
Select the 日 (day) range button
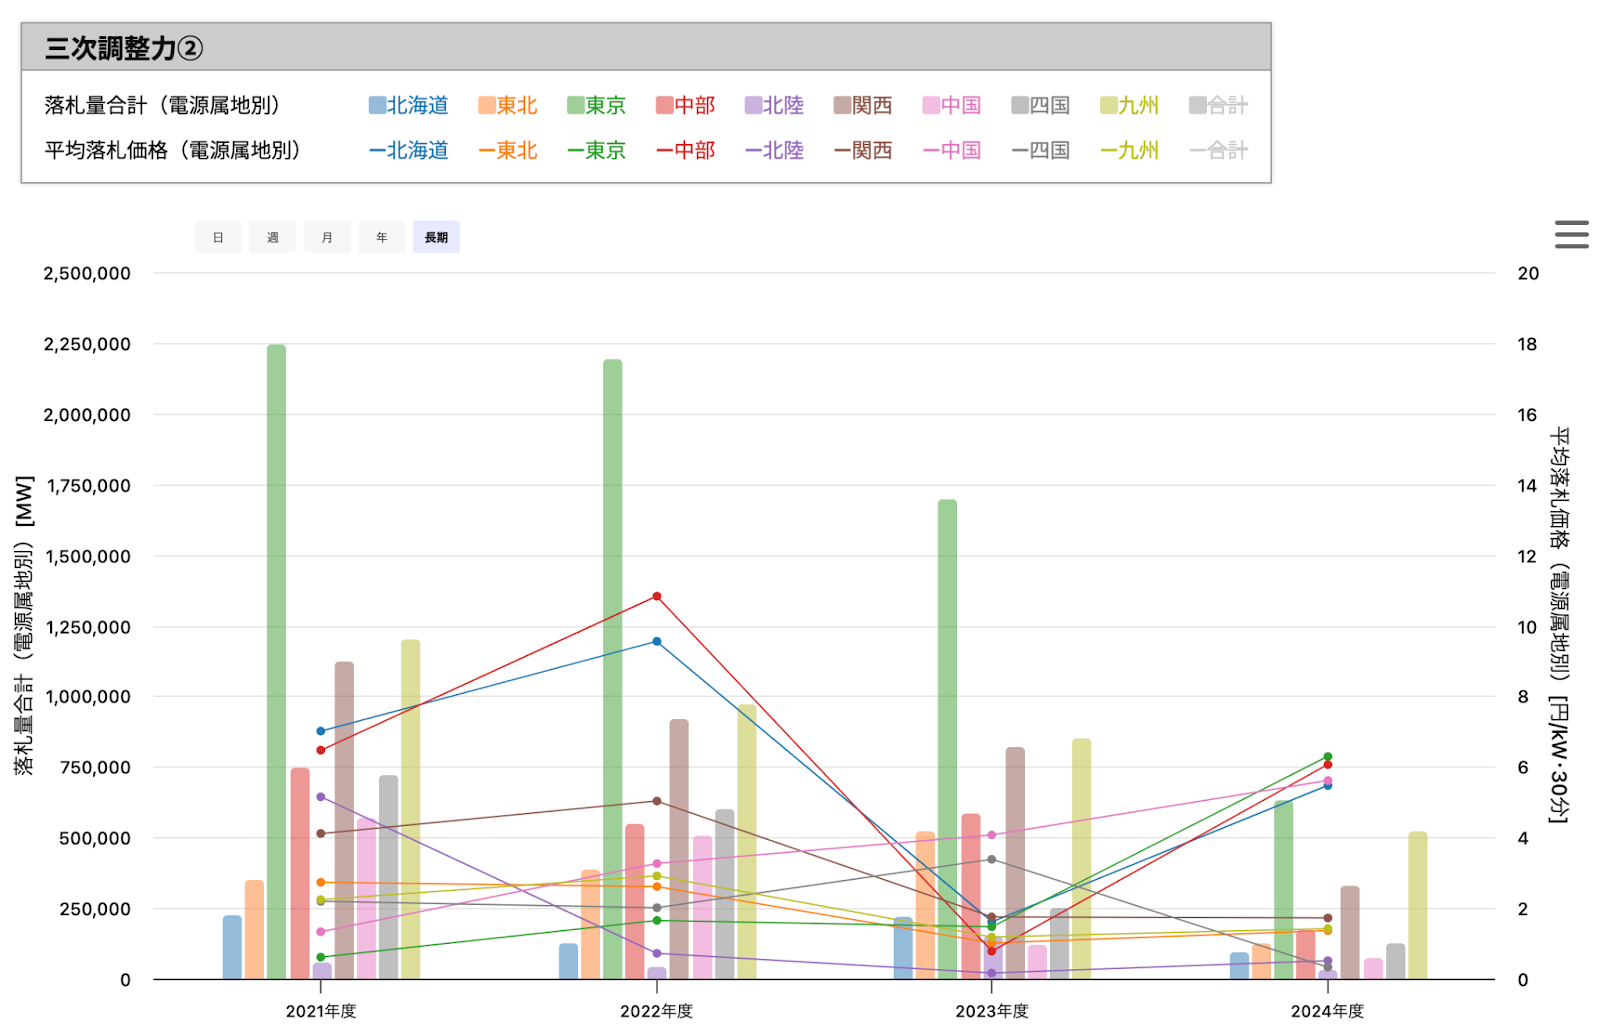point(218,237)
